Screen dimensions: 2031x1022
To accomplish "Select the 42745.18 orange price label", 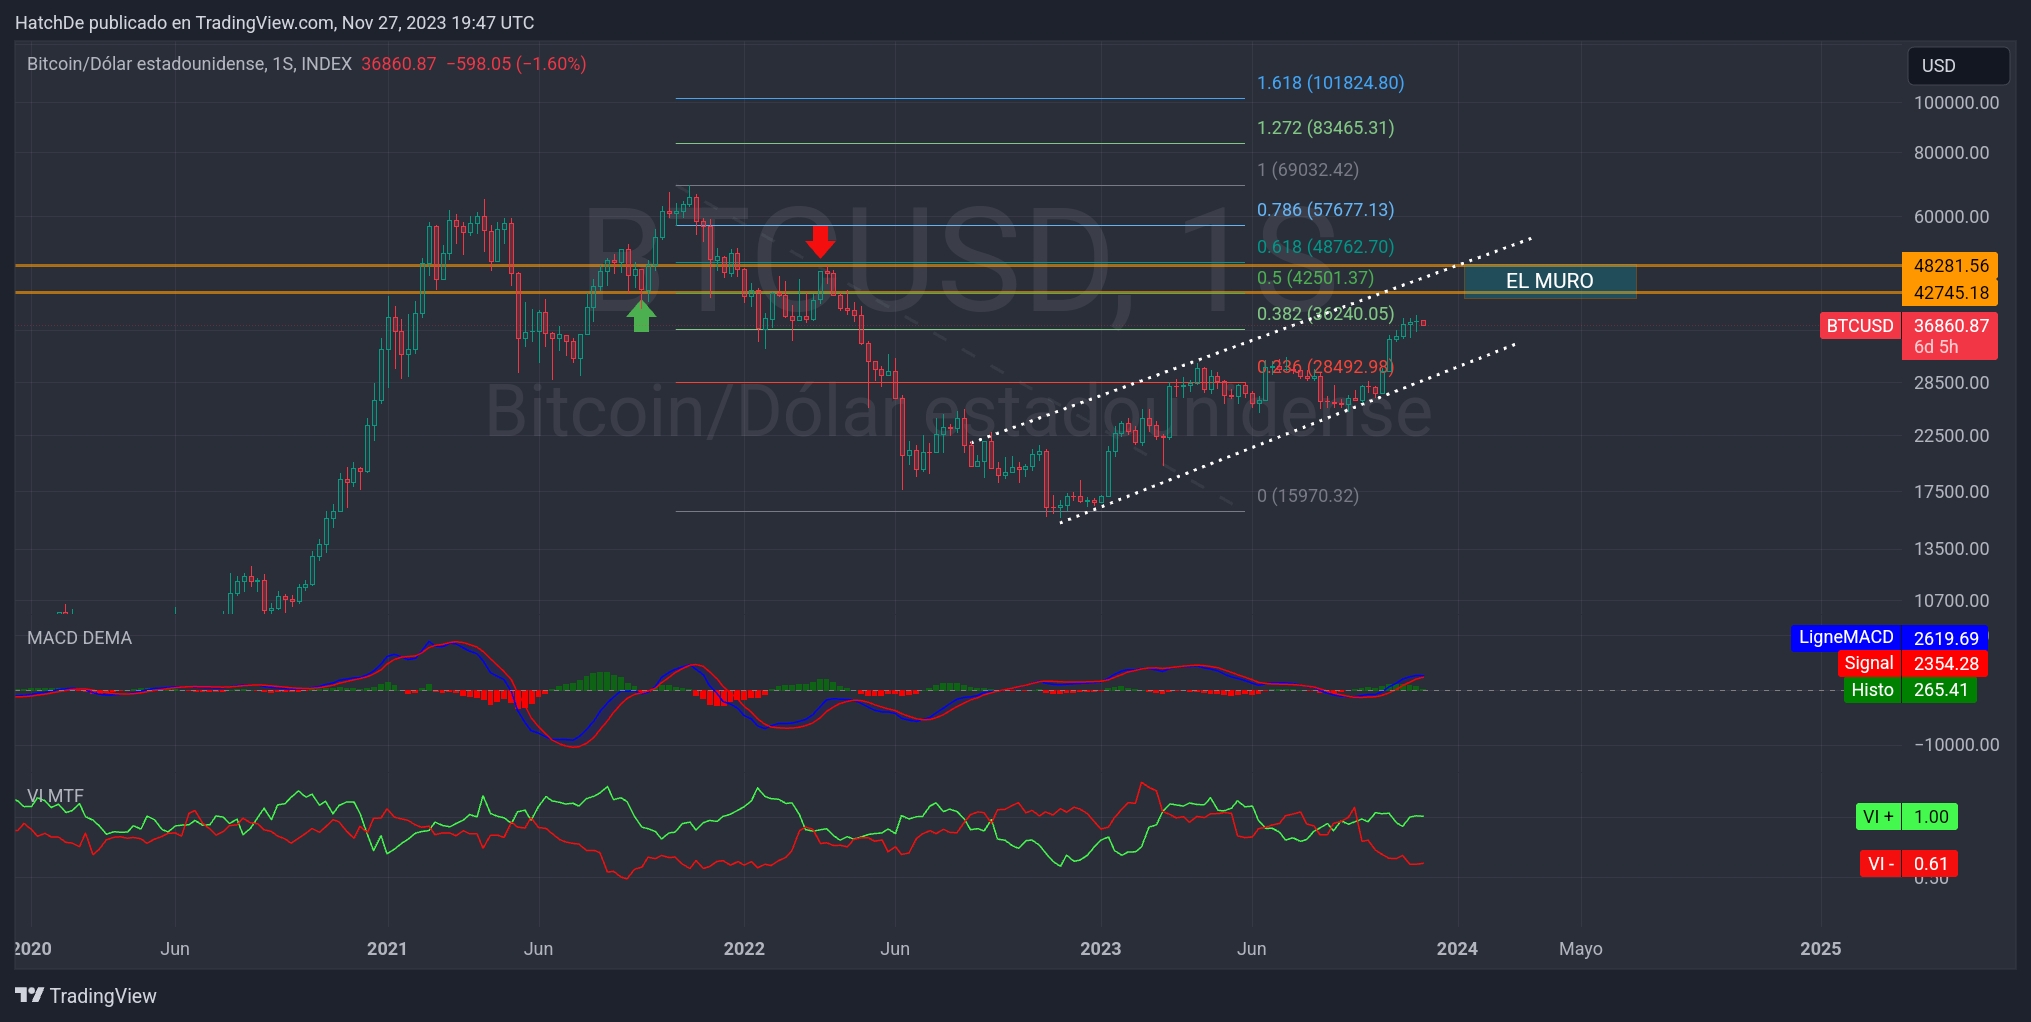I will (1950, 293).
